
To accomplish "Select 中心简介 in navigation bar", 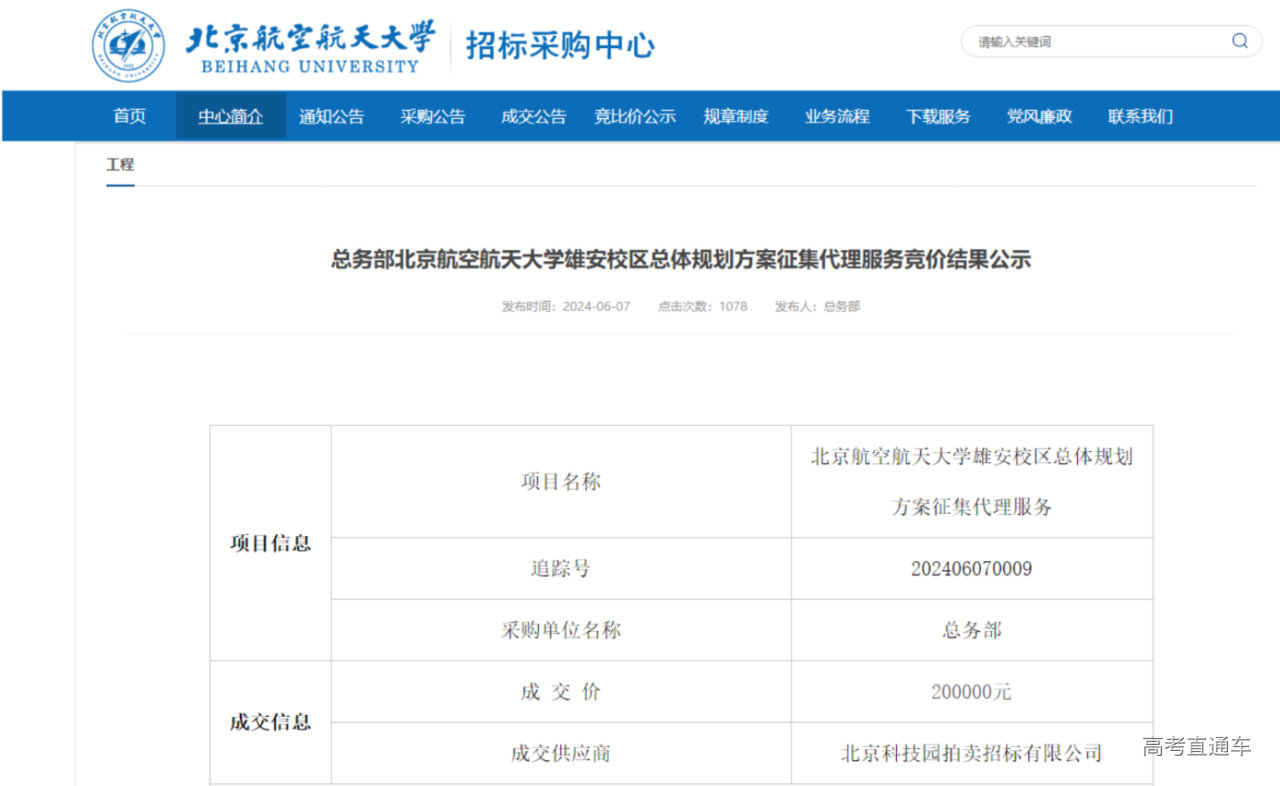I will click(x=230, y=116).
